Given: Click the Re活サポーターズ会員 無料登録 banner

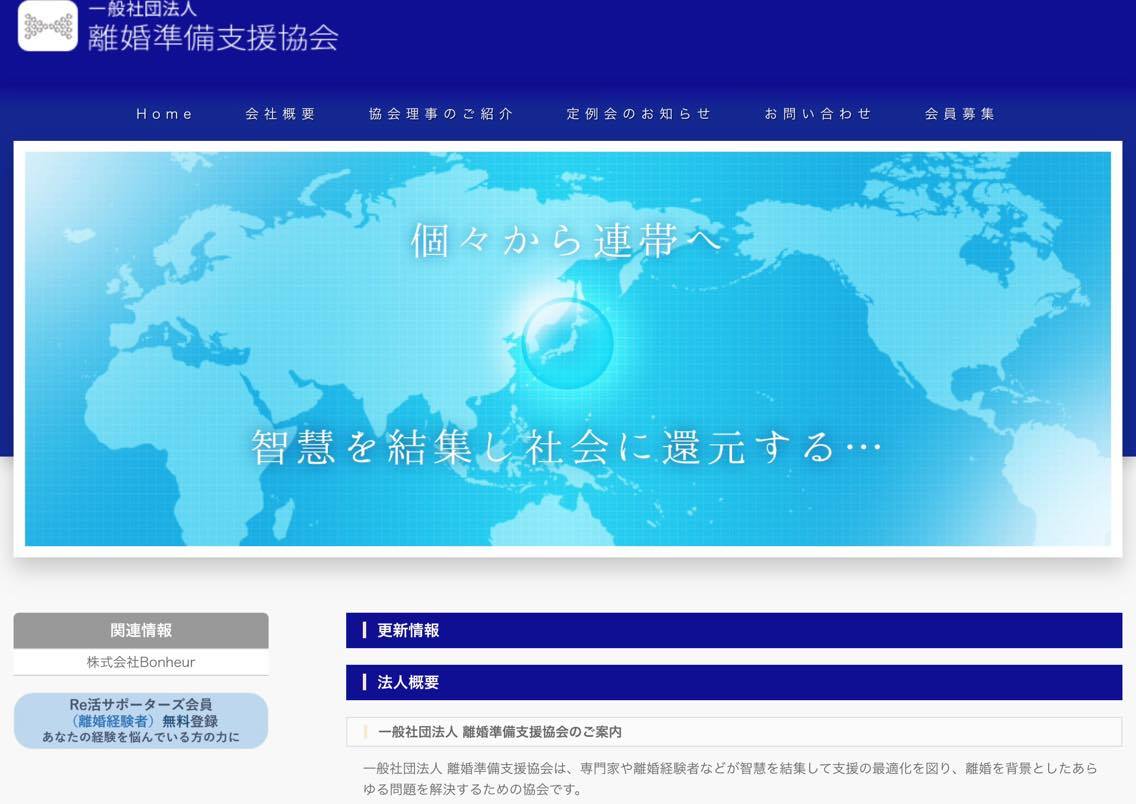Looking at the screenshot, I should (140, 719).
